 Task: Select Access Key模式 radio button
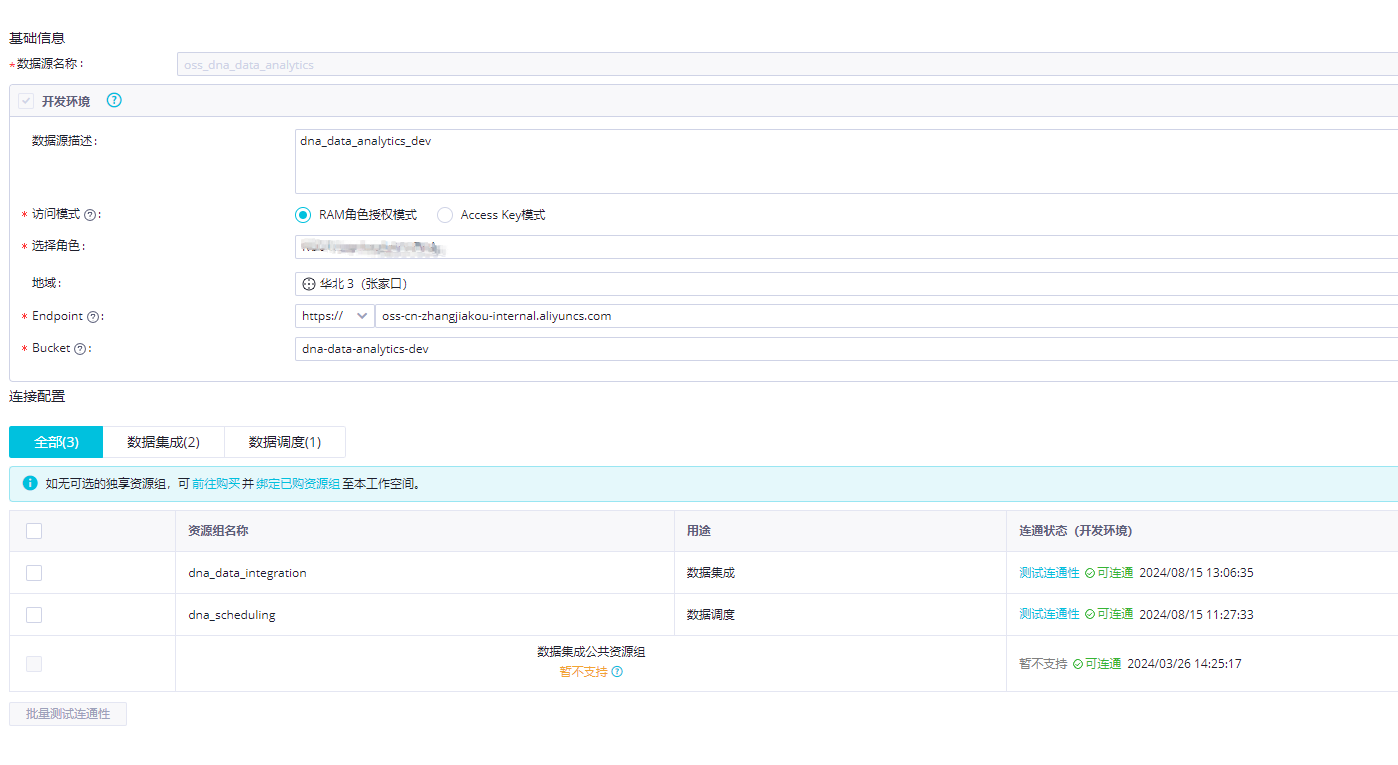coord(445,215)
